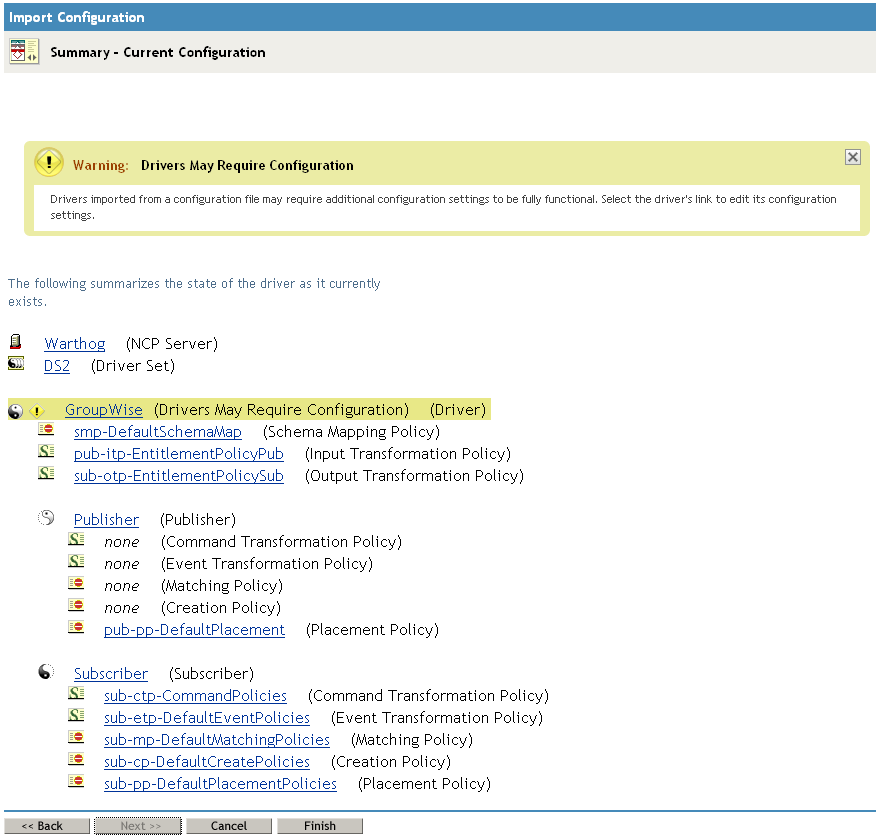Click the "Drivers May Require Configuration" warning title
Screen dimensions: 876x840
tap(247, 165)
